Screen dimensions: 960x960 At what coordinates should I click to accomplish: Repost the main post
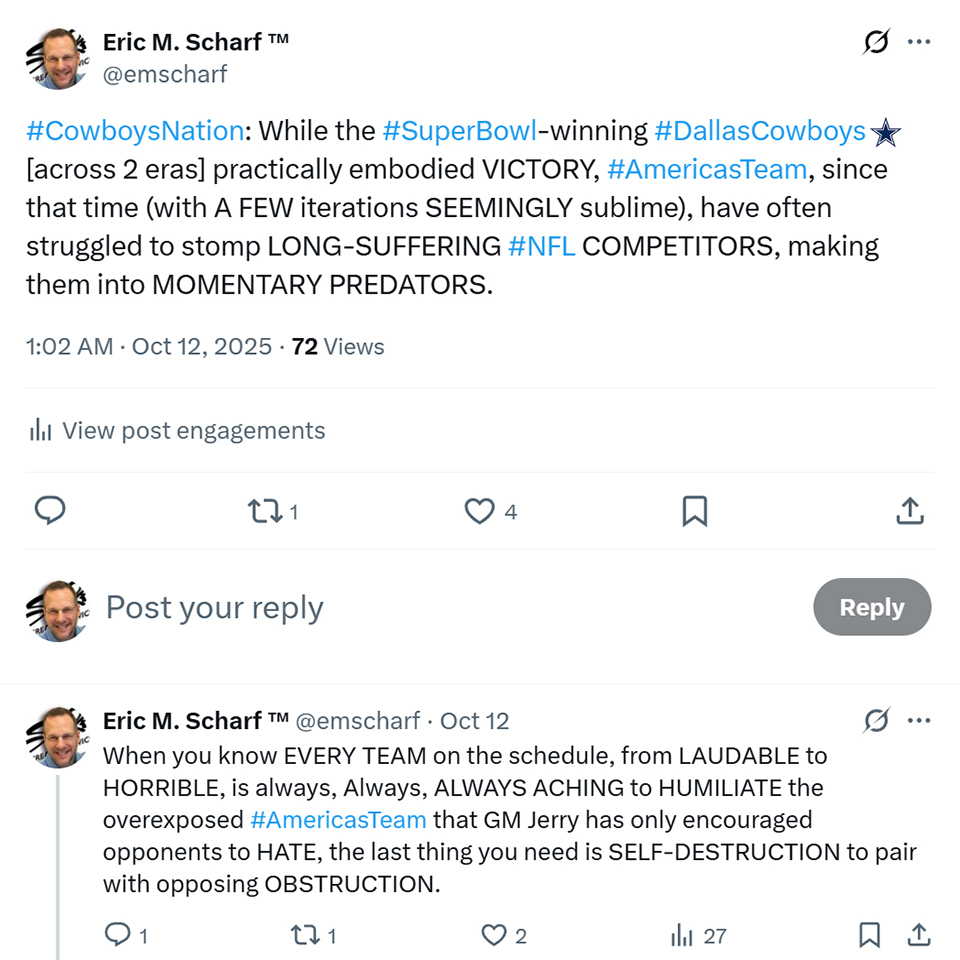tap(265, 511)
